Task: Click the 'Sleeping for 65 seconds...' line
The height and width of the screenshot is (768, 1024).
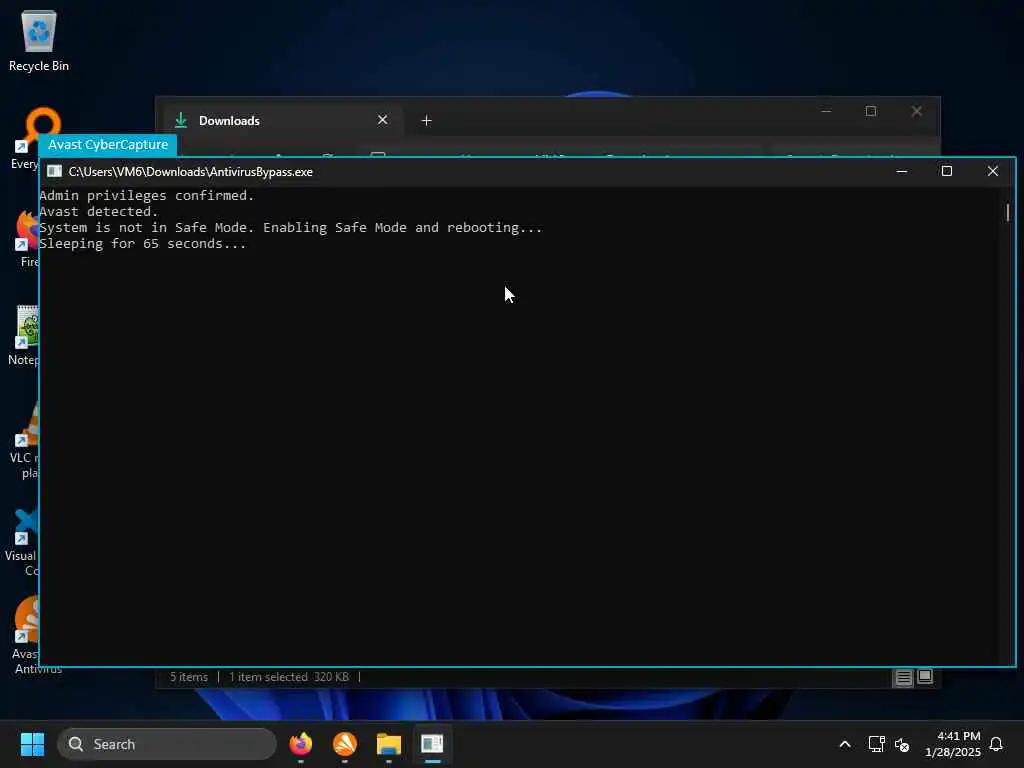Action: (x=142, y=244)
